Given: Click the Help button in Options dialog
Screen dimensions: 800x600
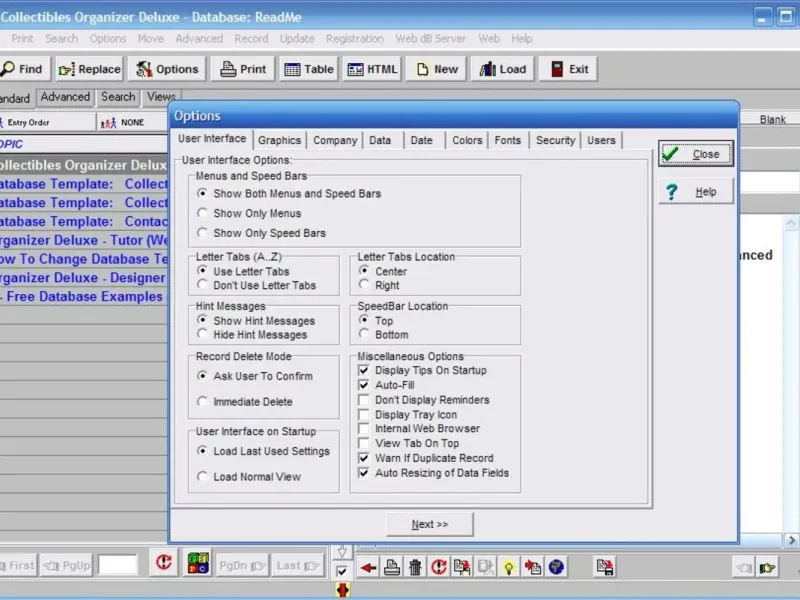Looking at the screenshot, I should point(695,192).
